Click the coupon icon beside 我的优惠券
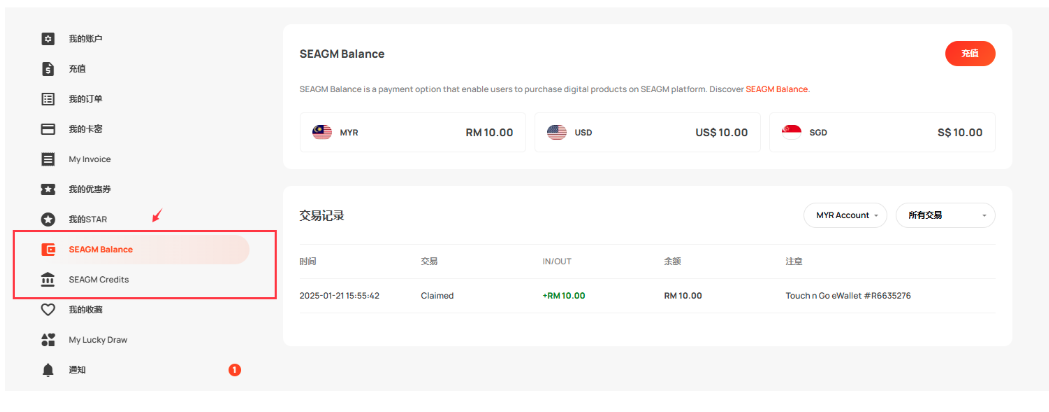This screenshot has height=412, width=1049. tap(48, 189)
